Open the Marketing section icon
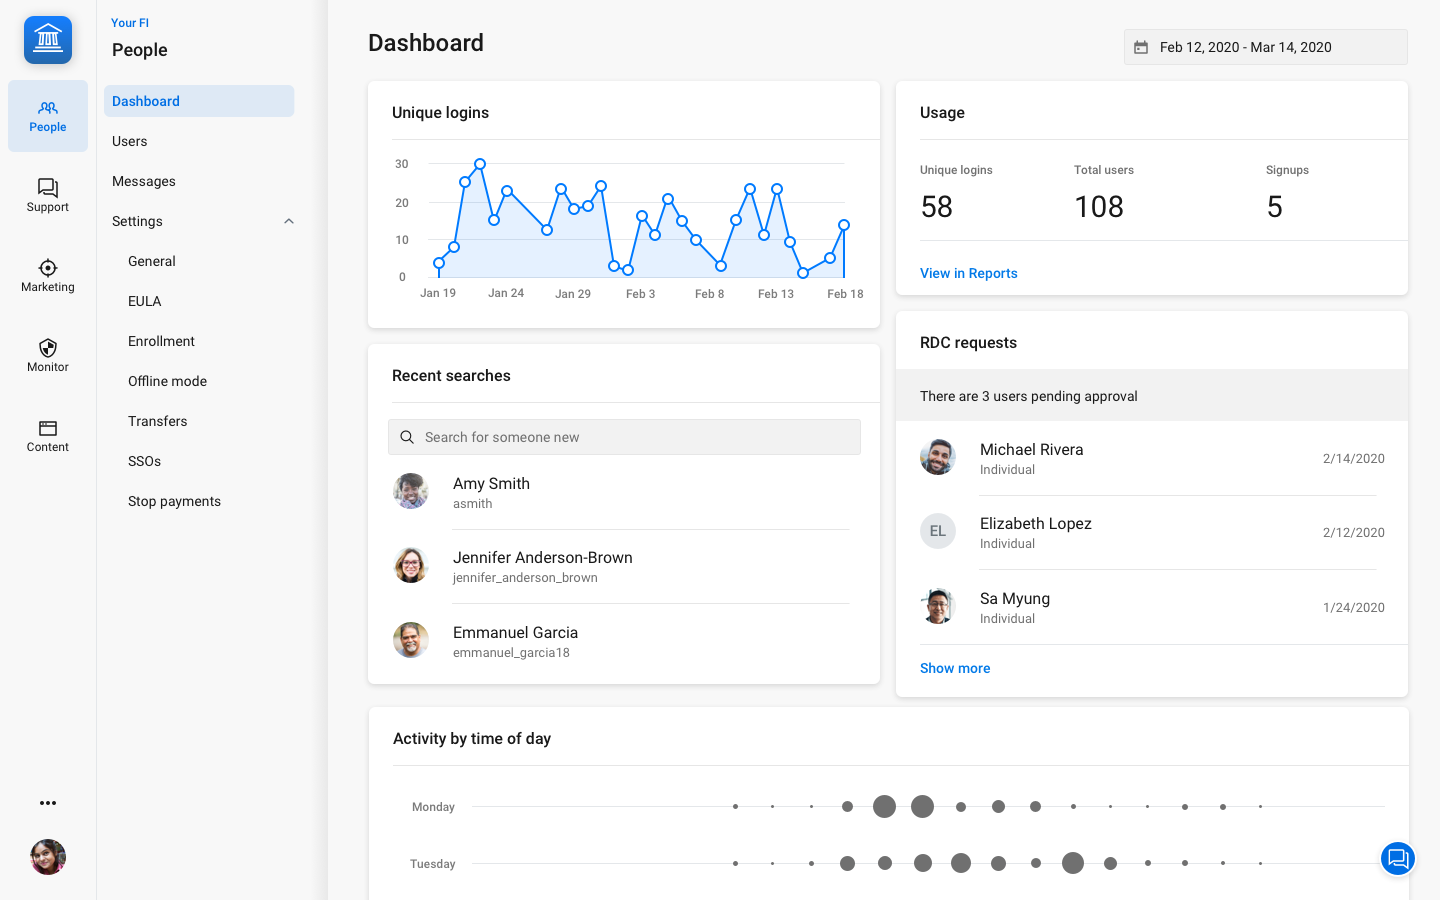 [x=48, y=275]
